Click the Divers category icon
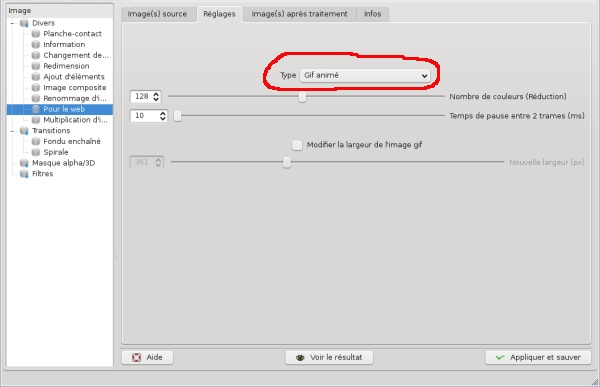Image resolution: width=600 pixels, height=387 pixels. click(24, 23)
